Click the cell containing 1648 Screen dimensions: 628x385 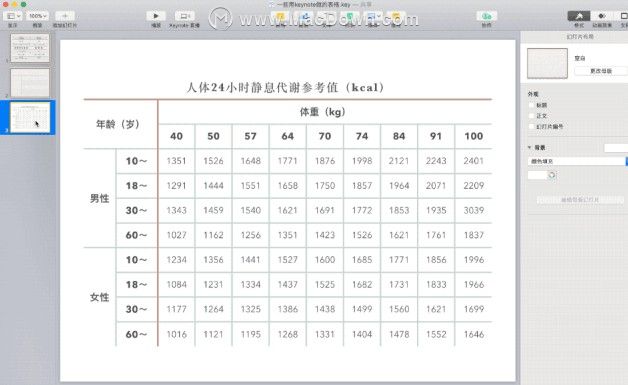click(x=251, y=161)
